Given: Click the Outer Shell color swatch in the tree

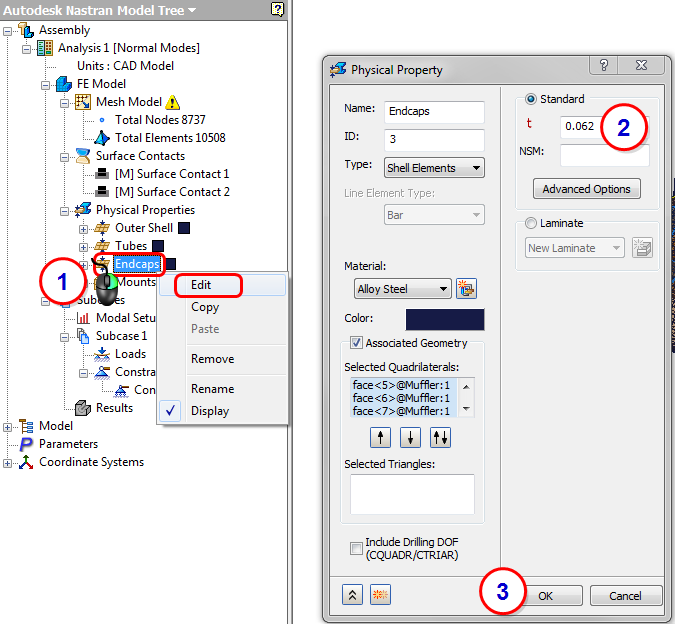Looking at the screenshot, I should pyautogui.click(x=184, y=228).
